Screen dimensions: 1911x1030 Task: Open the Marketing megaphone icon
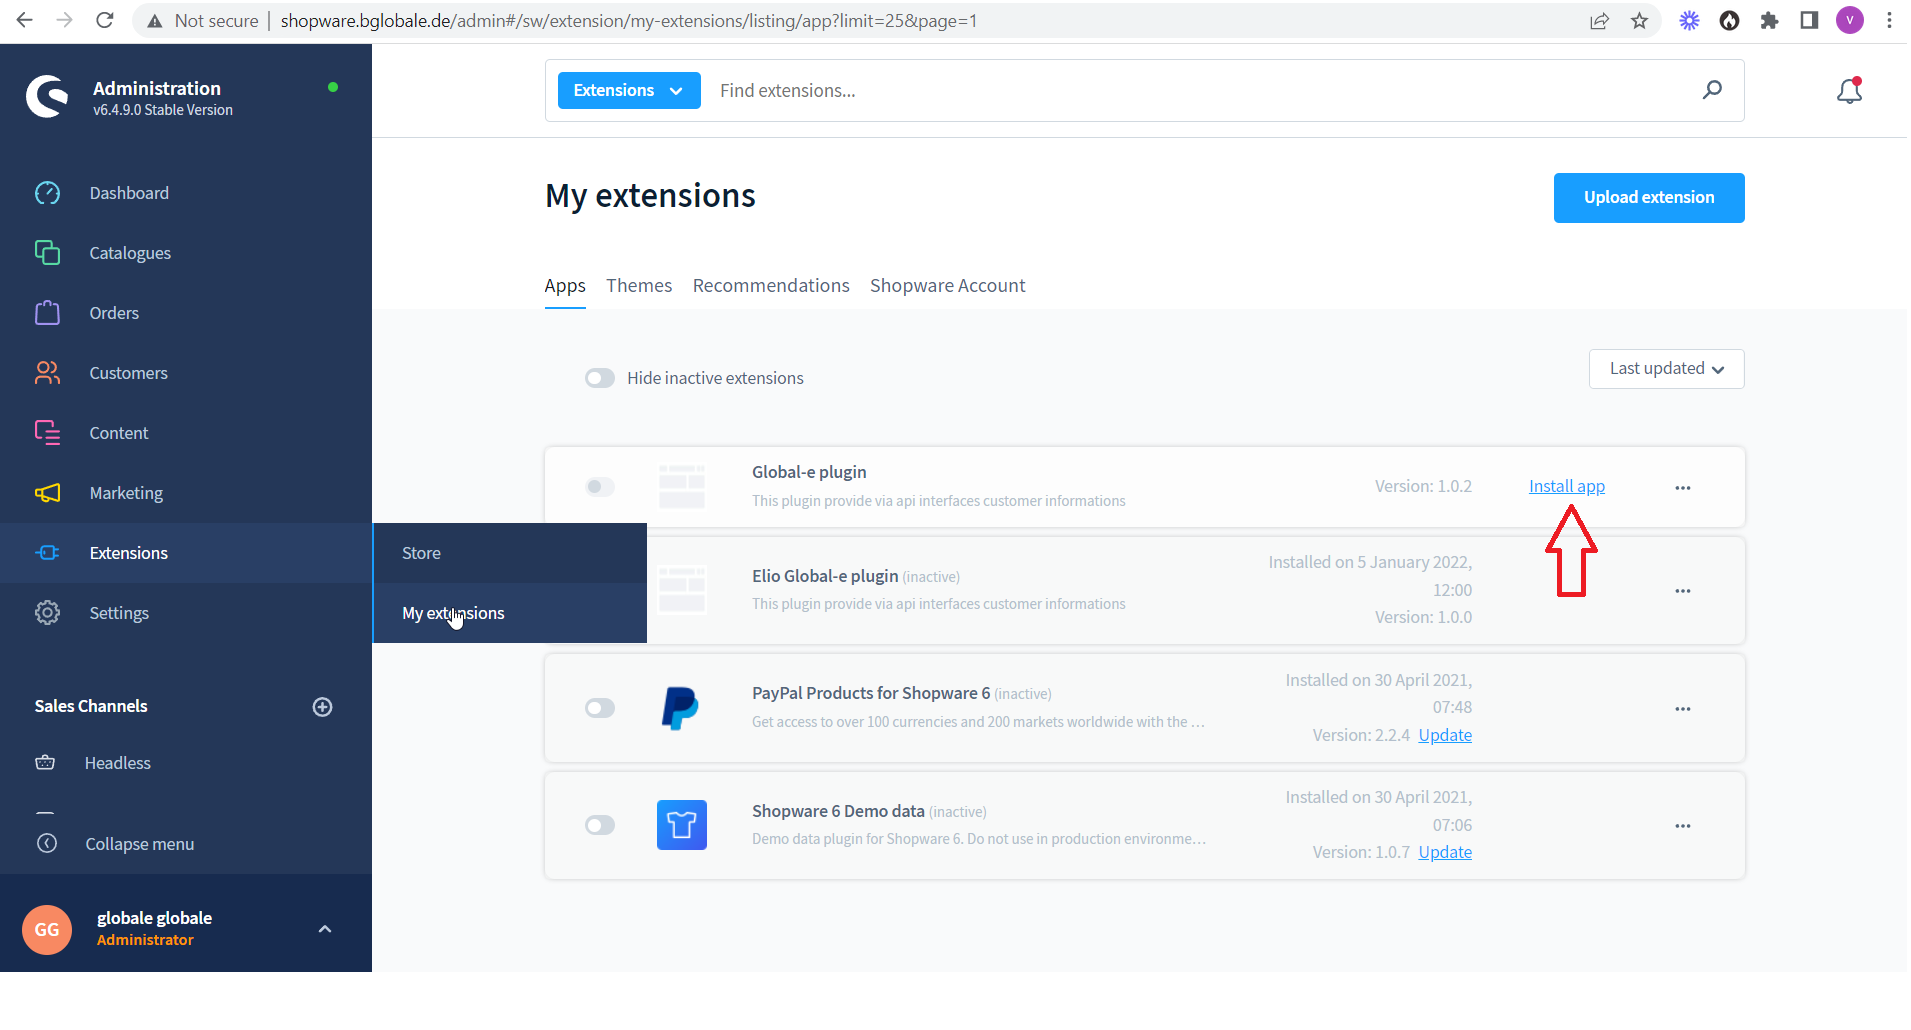point(47,492)
